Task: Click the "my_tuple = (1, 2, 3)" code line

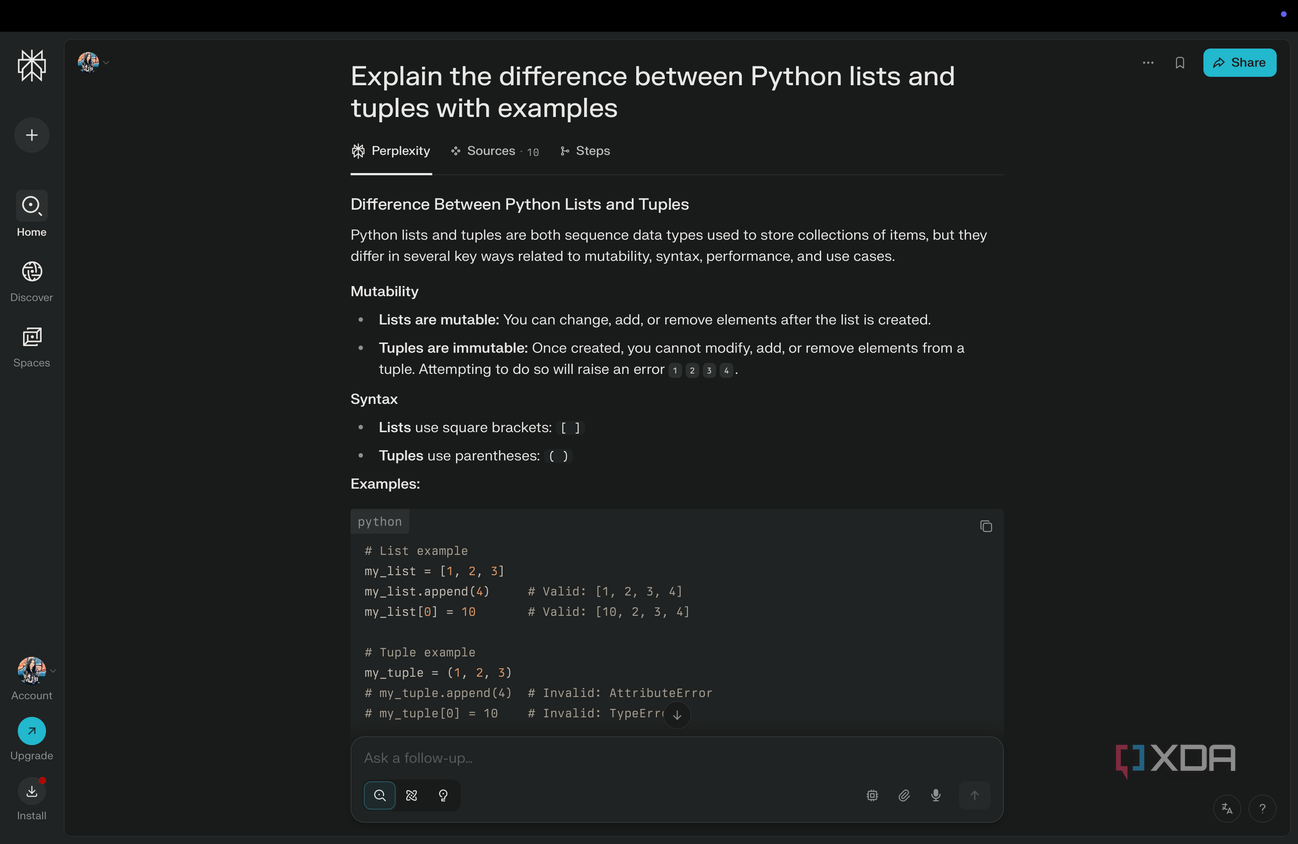Action: coord(438,673)
